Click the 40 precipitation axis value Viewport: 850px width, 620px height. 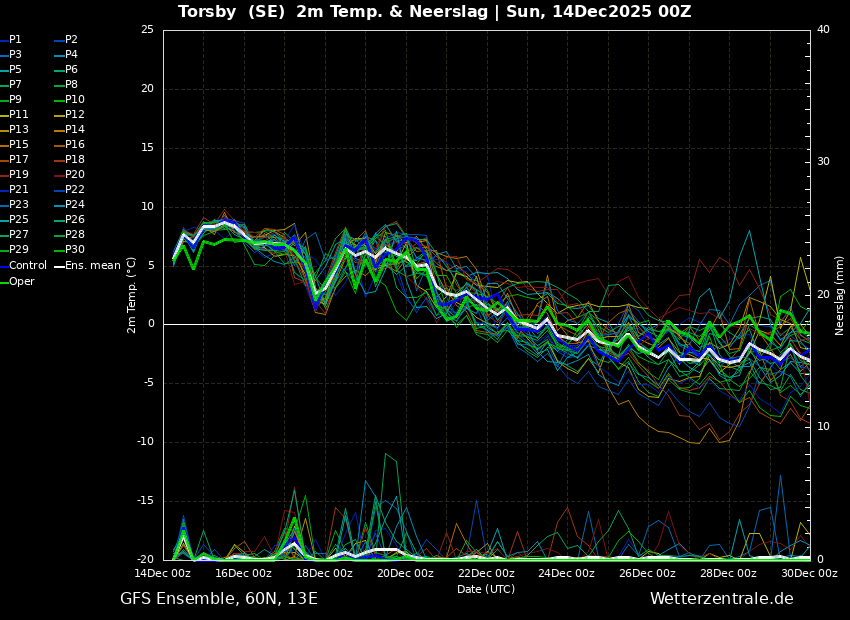click(x=823, y=30)
